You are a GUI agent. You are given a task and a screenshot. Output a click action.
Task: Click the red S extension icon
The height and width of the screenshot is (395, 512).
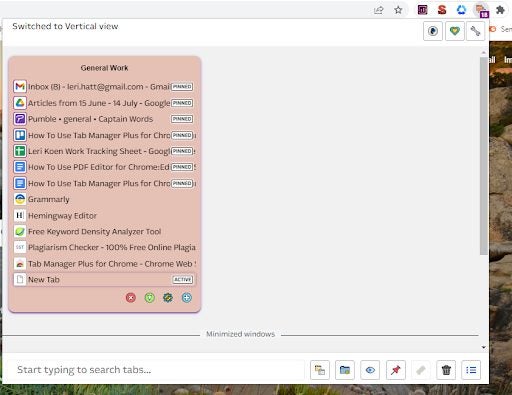[x=442, y=10]
